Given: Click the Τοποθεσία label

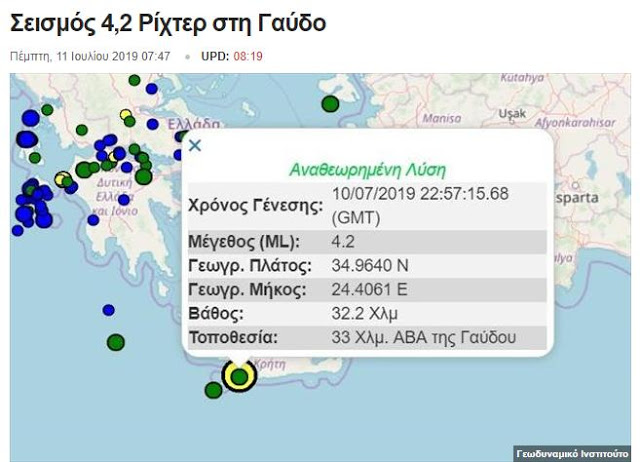Looking at the screenshot, I should click(x=233, y=338).
